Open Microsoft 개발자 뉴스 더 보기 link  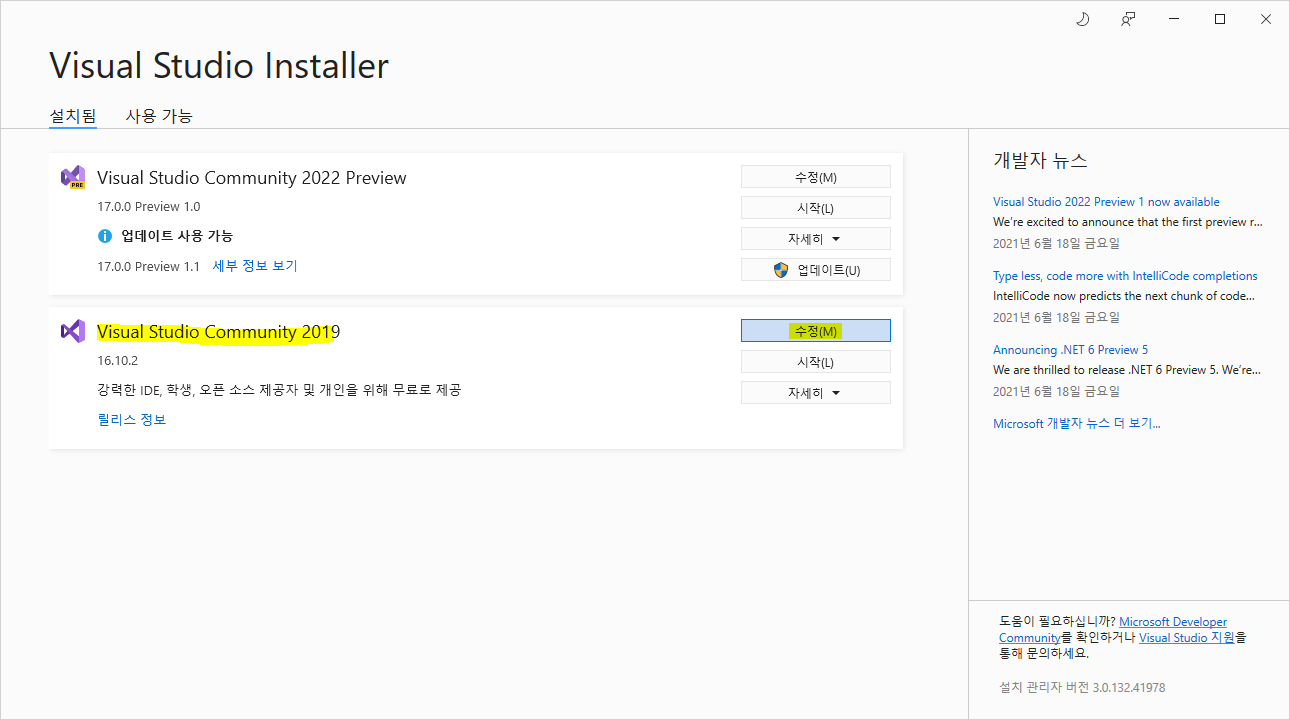[x=1076, y=424]
